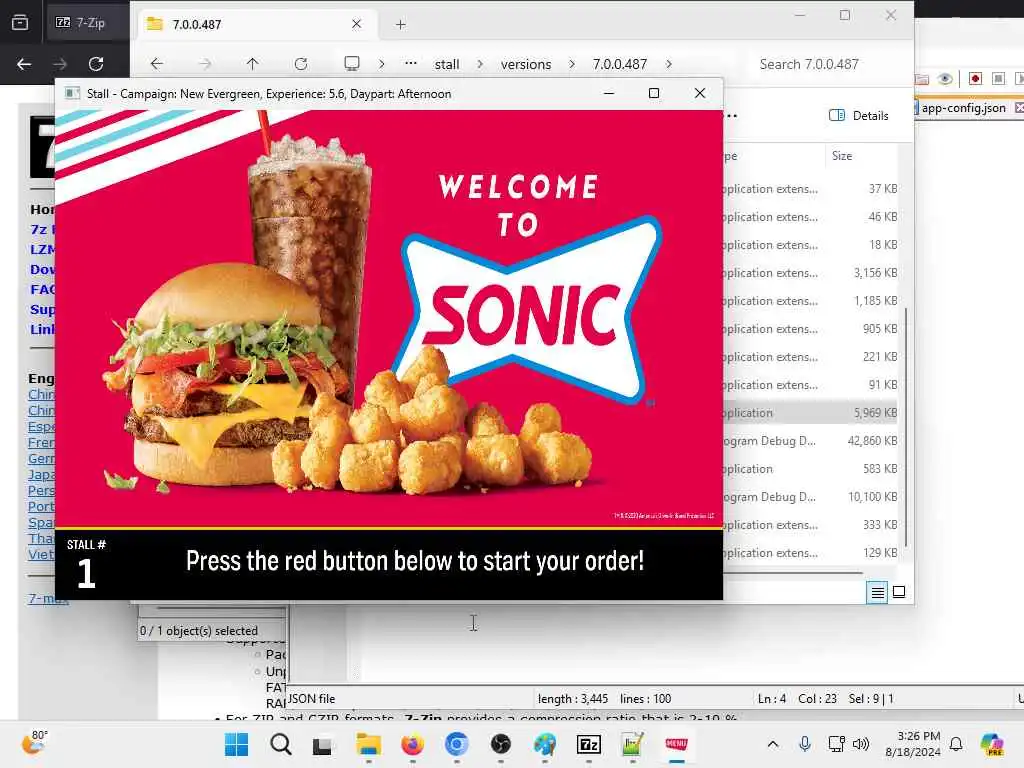Click the File Explorer horizontal scrollbar

click(x=793, y=573)
